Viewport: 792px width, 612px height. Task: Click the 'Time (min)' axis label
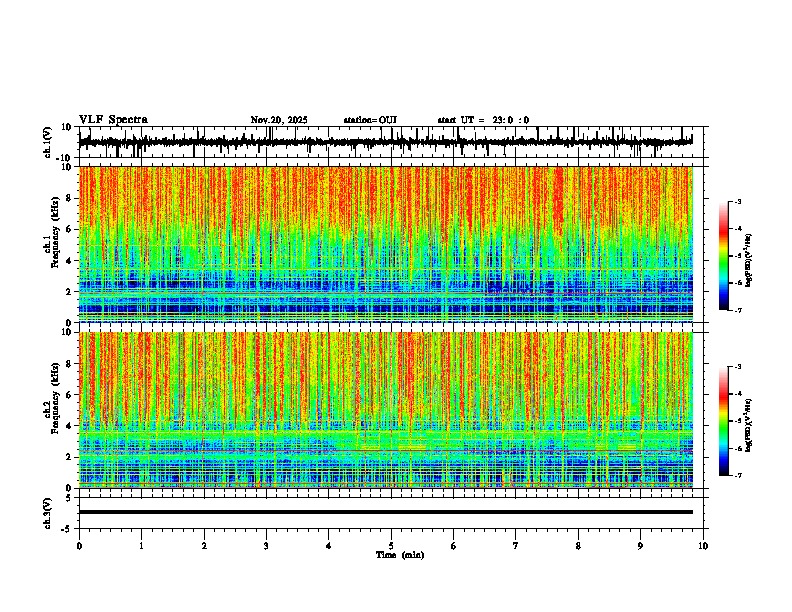coord(400,555)
